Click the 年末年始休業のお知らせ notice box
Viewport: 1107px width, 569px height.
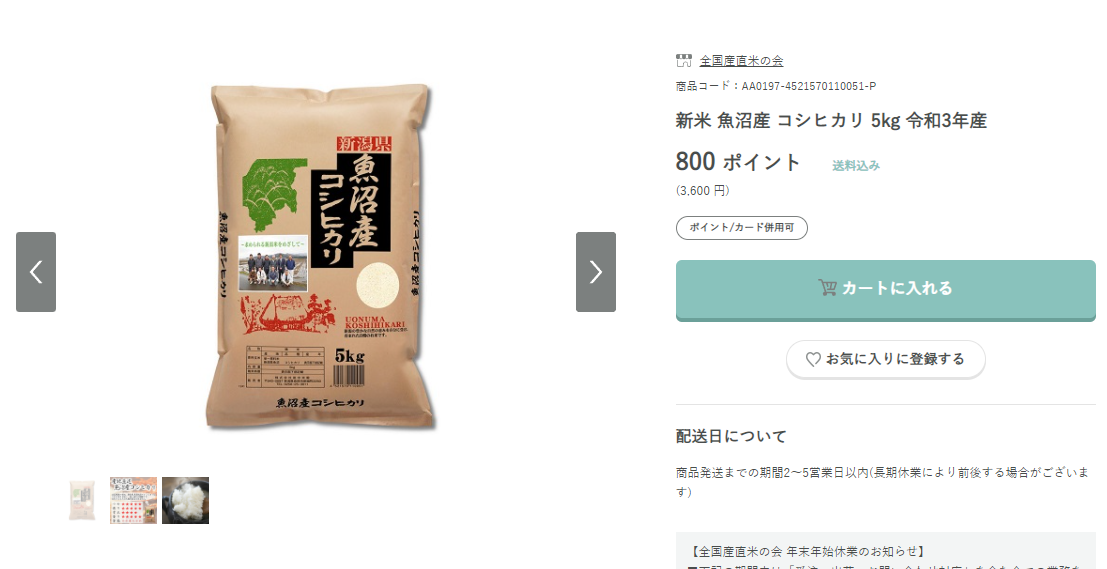(x=885, y=551)
